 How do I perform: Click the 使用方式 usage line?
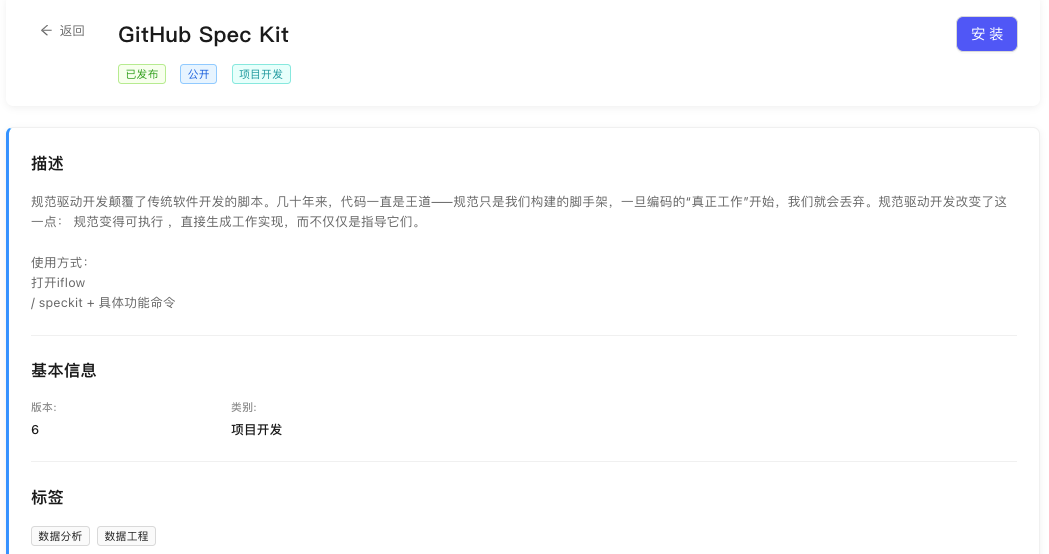tap(60, 263)
